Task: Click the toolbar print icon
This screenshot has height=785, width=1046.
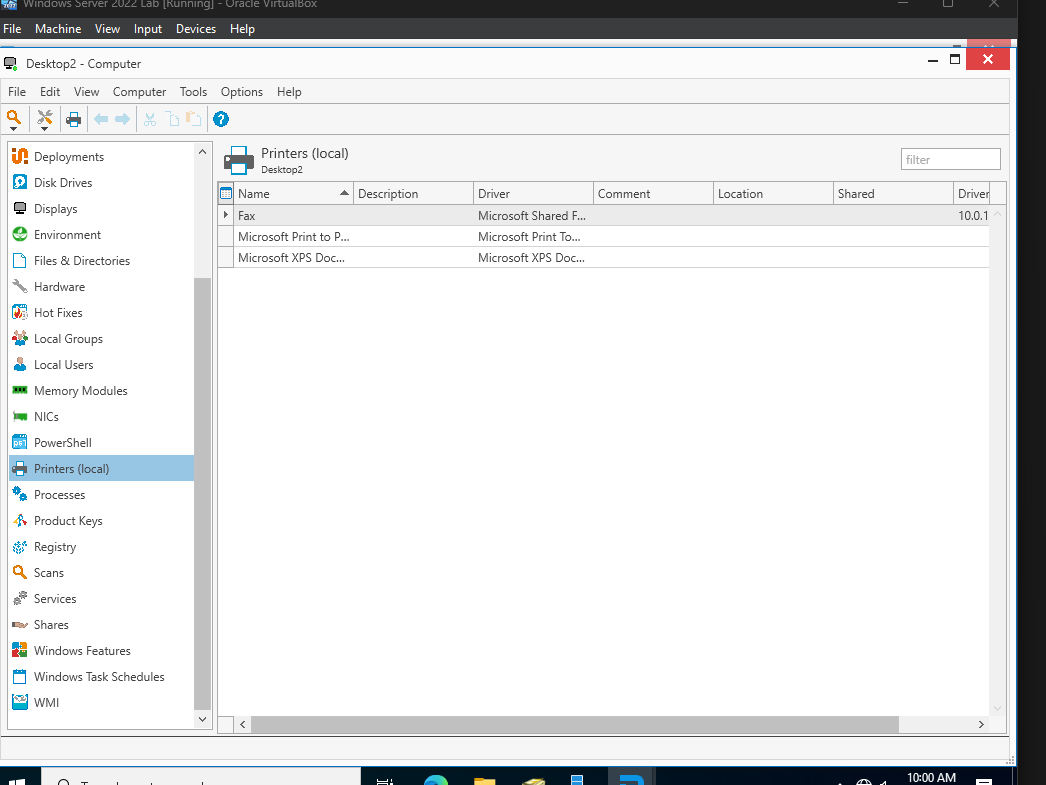Action: point(73,119)
